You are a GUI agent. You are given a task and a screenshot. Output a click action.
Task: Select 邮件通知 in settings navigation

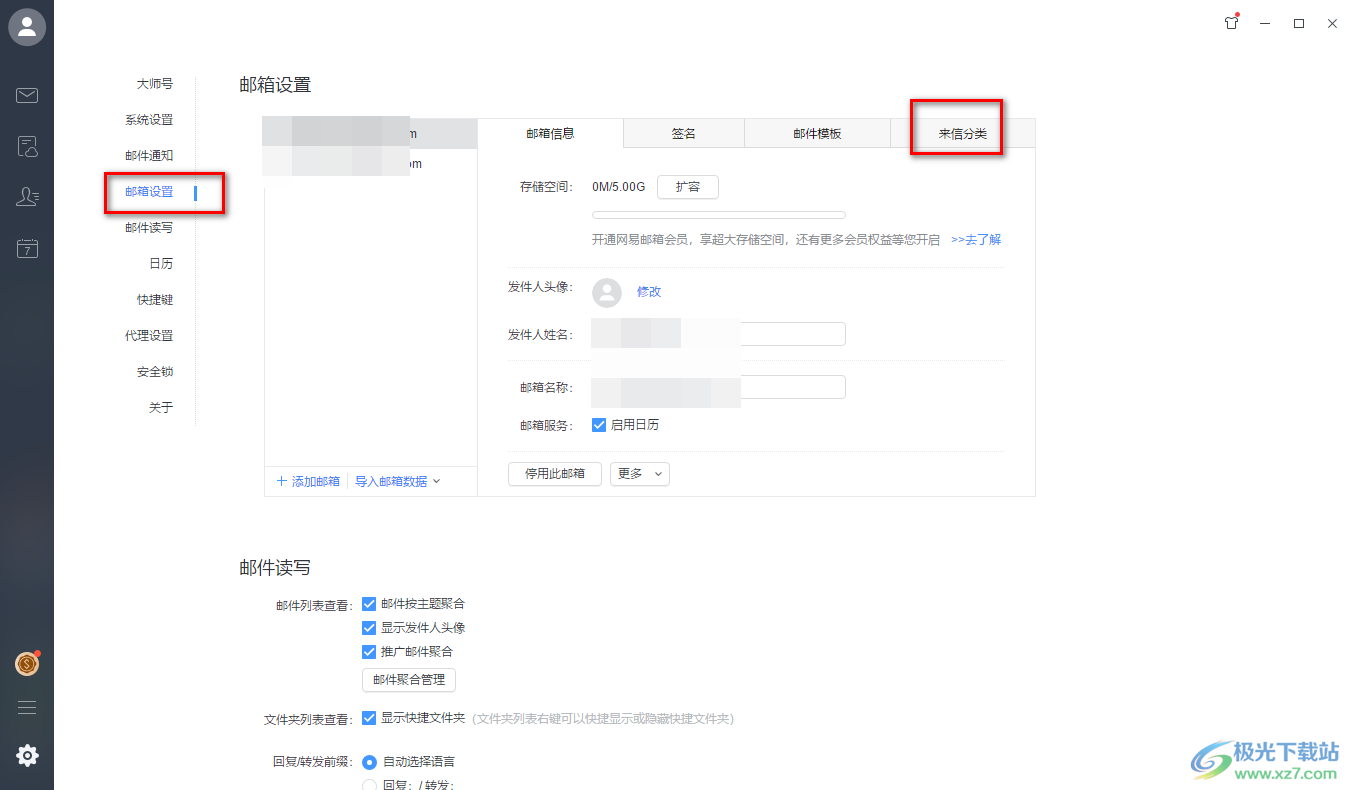click(x=149, y=156)
